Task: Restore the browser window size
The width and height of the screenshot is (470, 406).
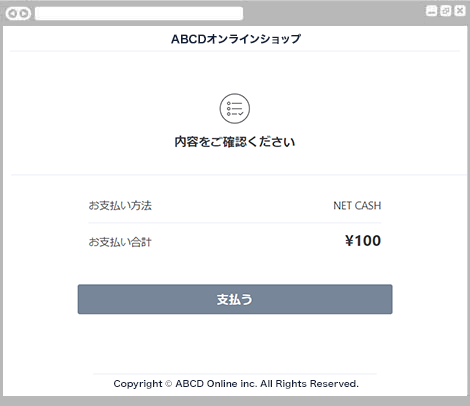Action: [446, 11]
